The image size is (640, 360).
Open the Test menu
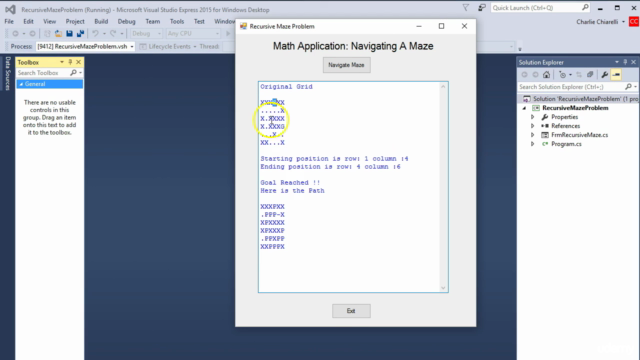tap(199, 21)
